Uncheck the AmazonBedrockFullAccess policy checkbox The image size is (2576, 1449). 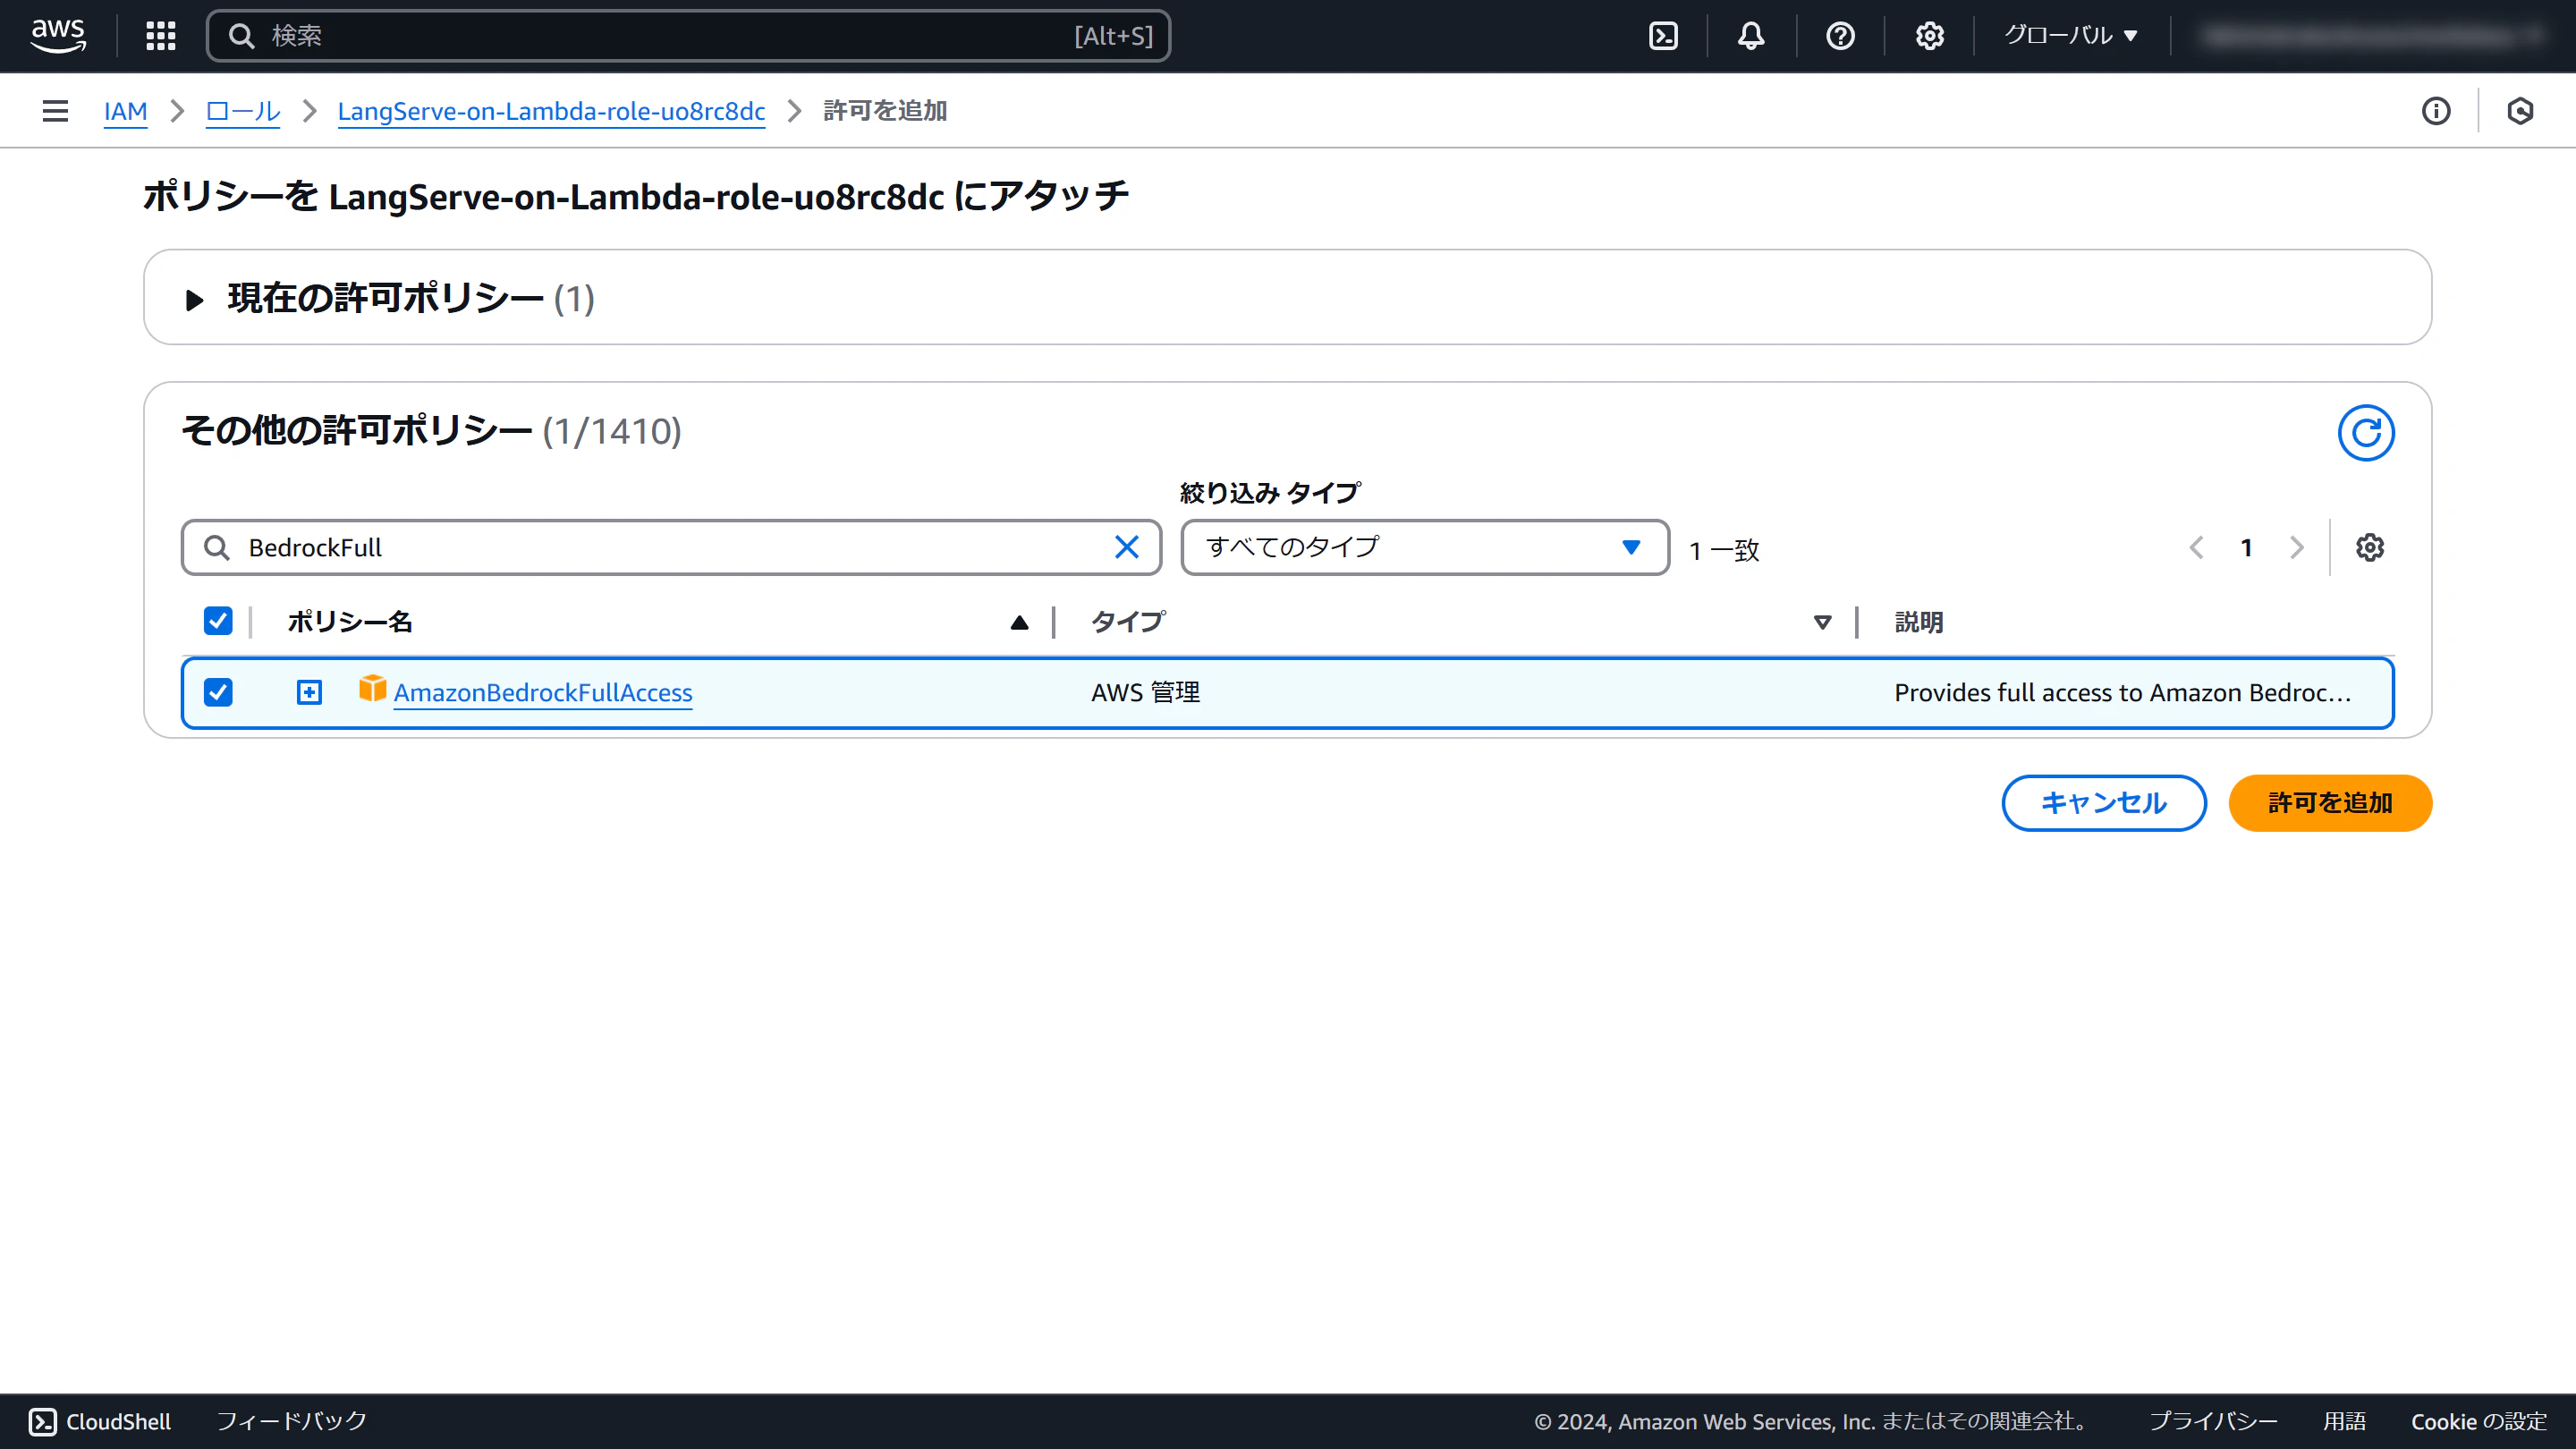[218, 692]
